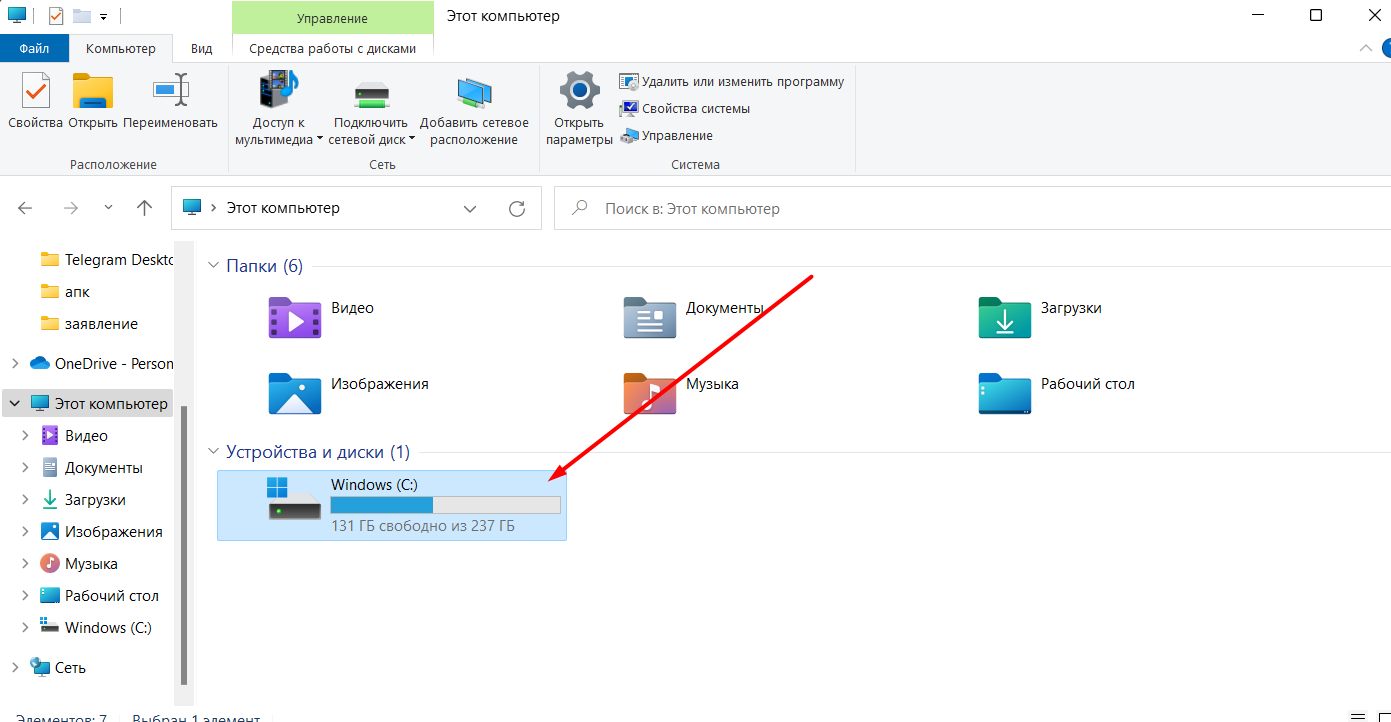Expand Видео in the navigation tree
This screenshot has height=722, width=1391.
26,436
